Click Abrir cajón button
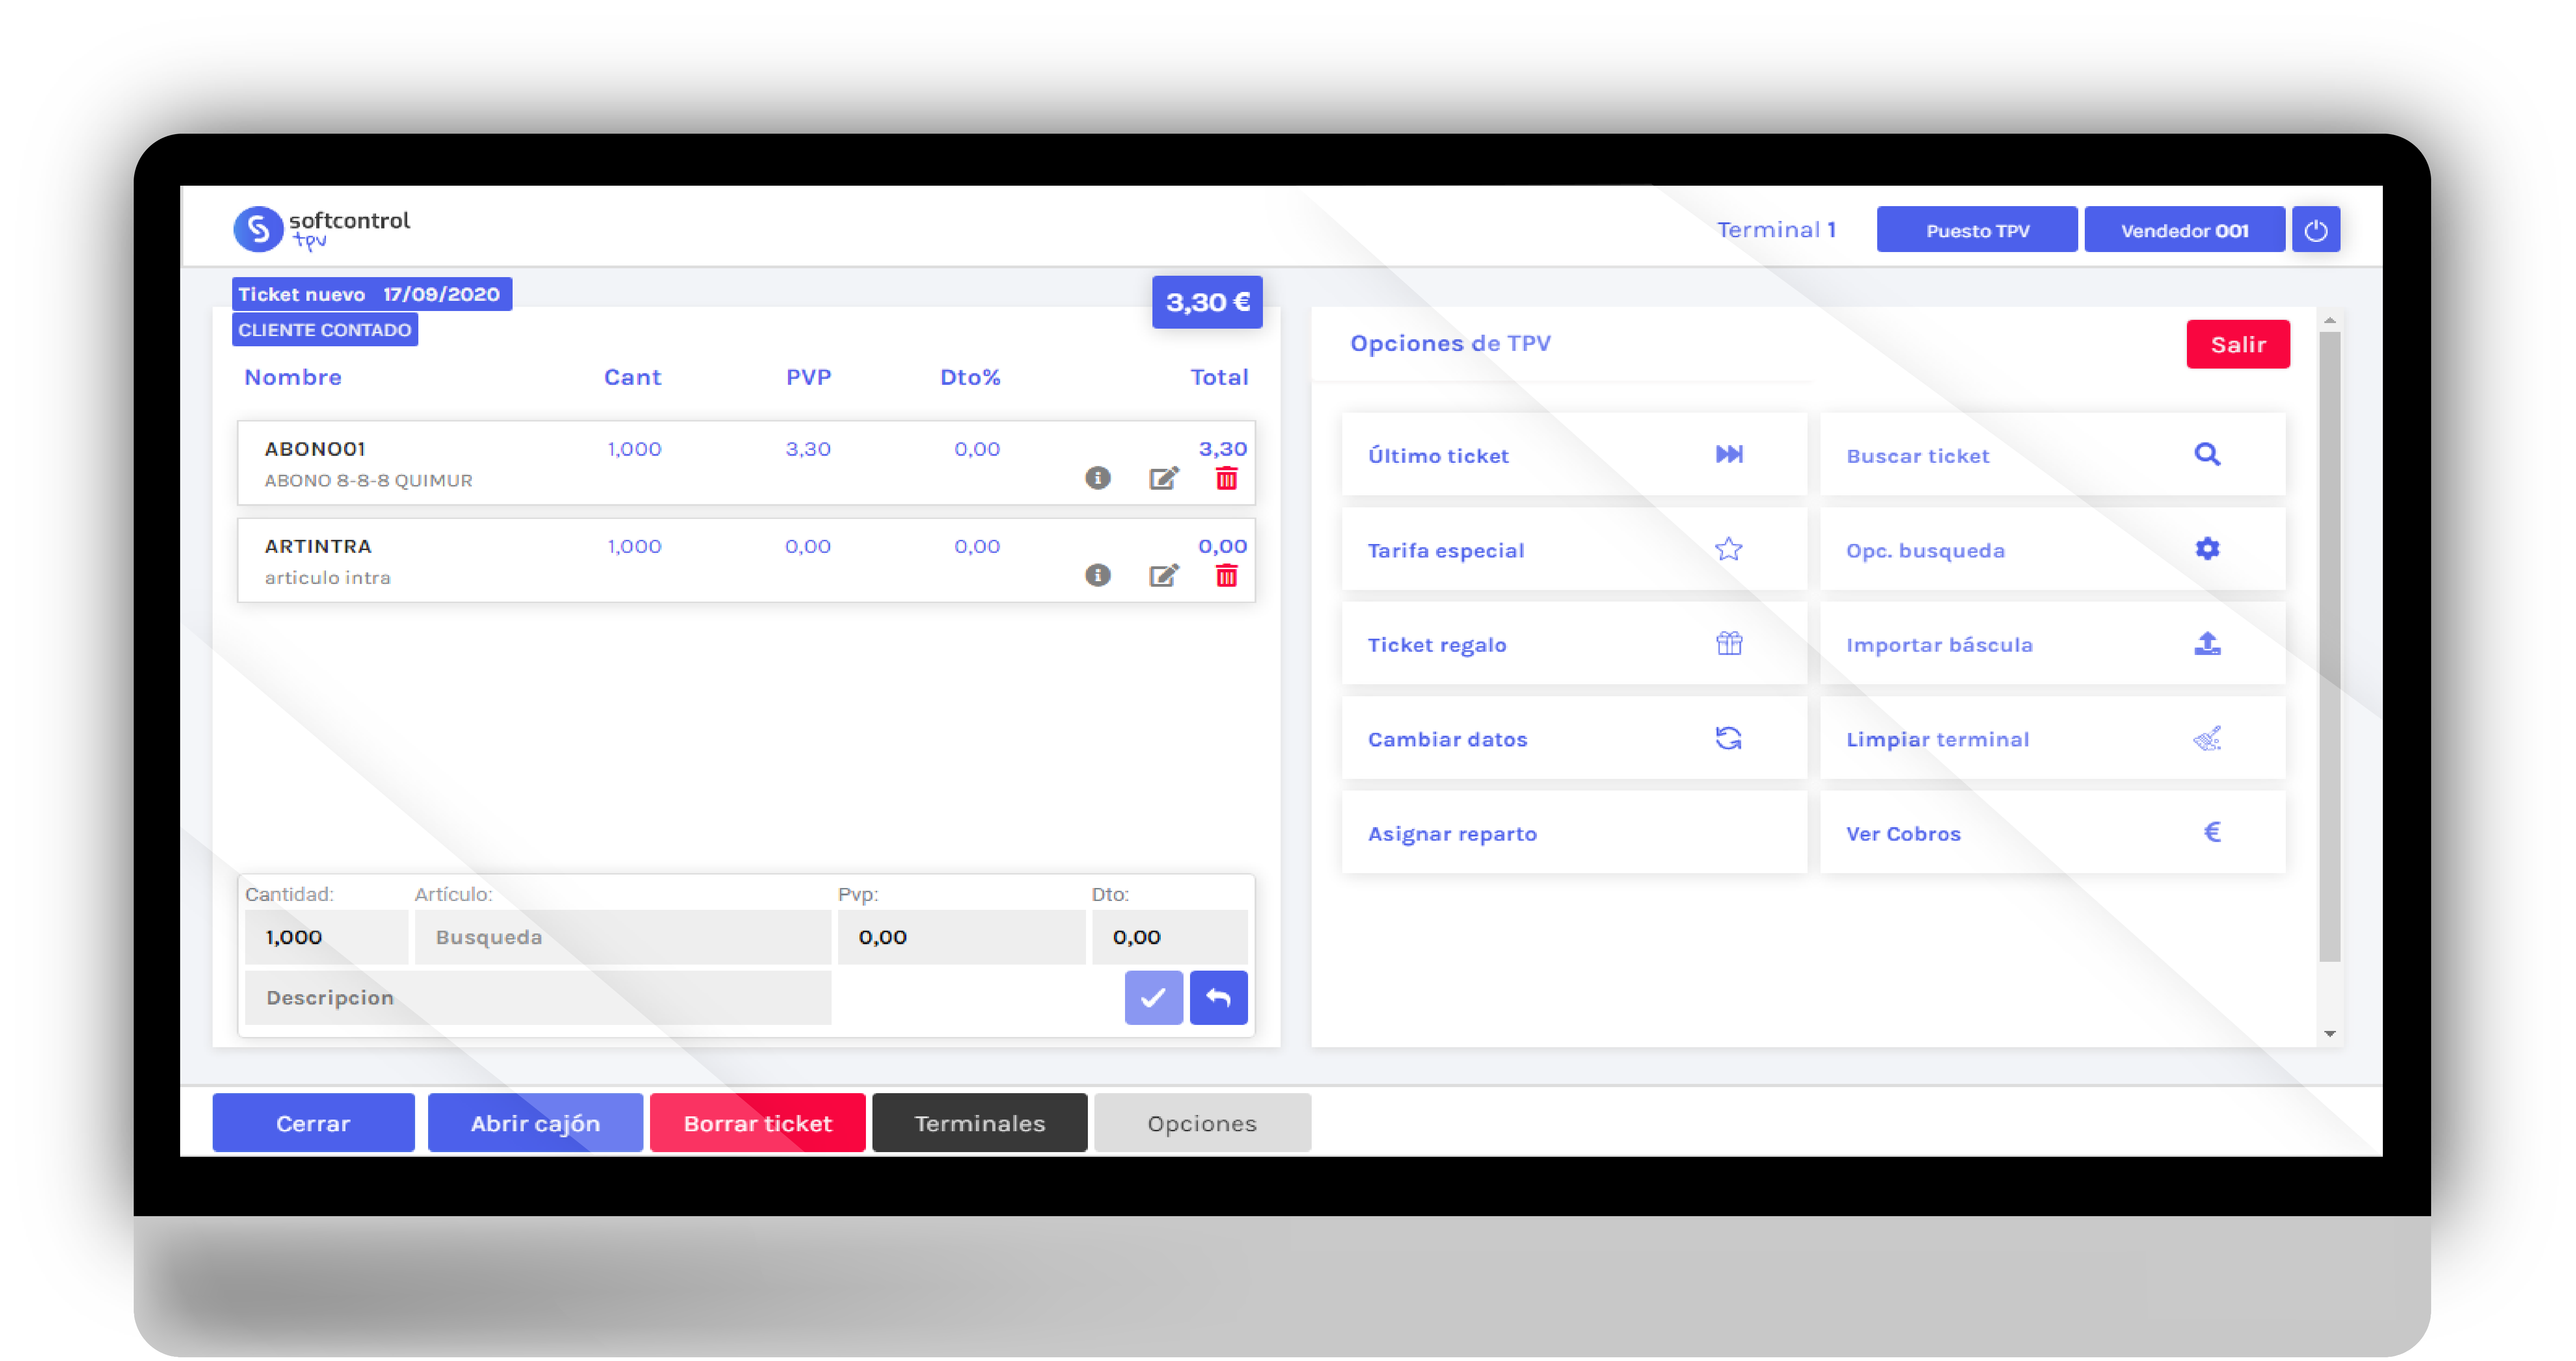The height and width of the screenshot is (1361, 2576). [535, 1123]
